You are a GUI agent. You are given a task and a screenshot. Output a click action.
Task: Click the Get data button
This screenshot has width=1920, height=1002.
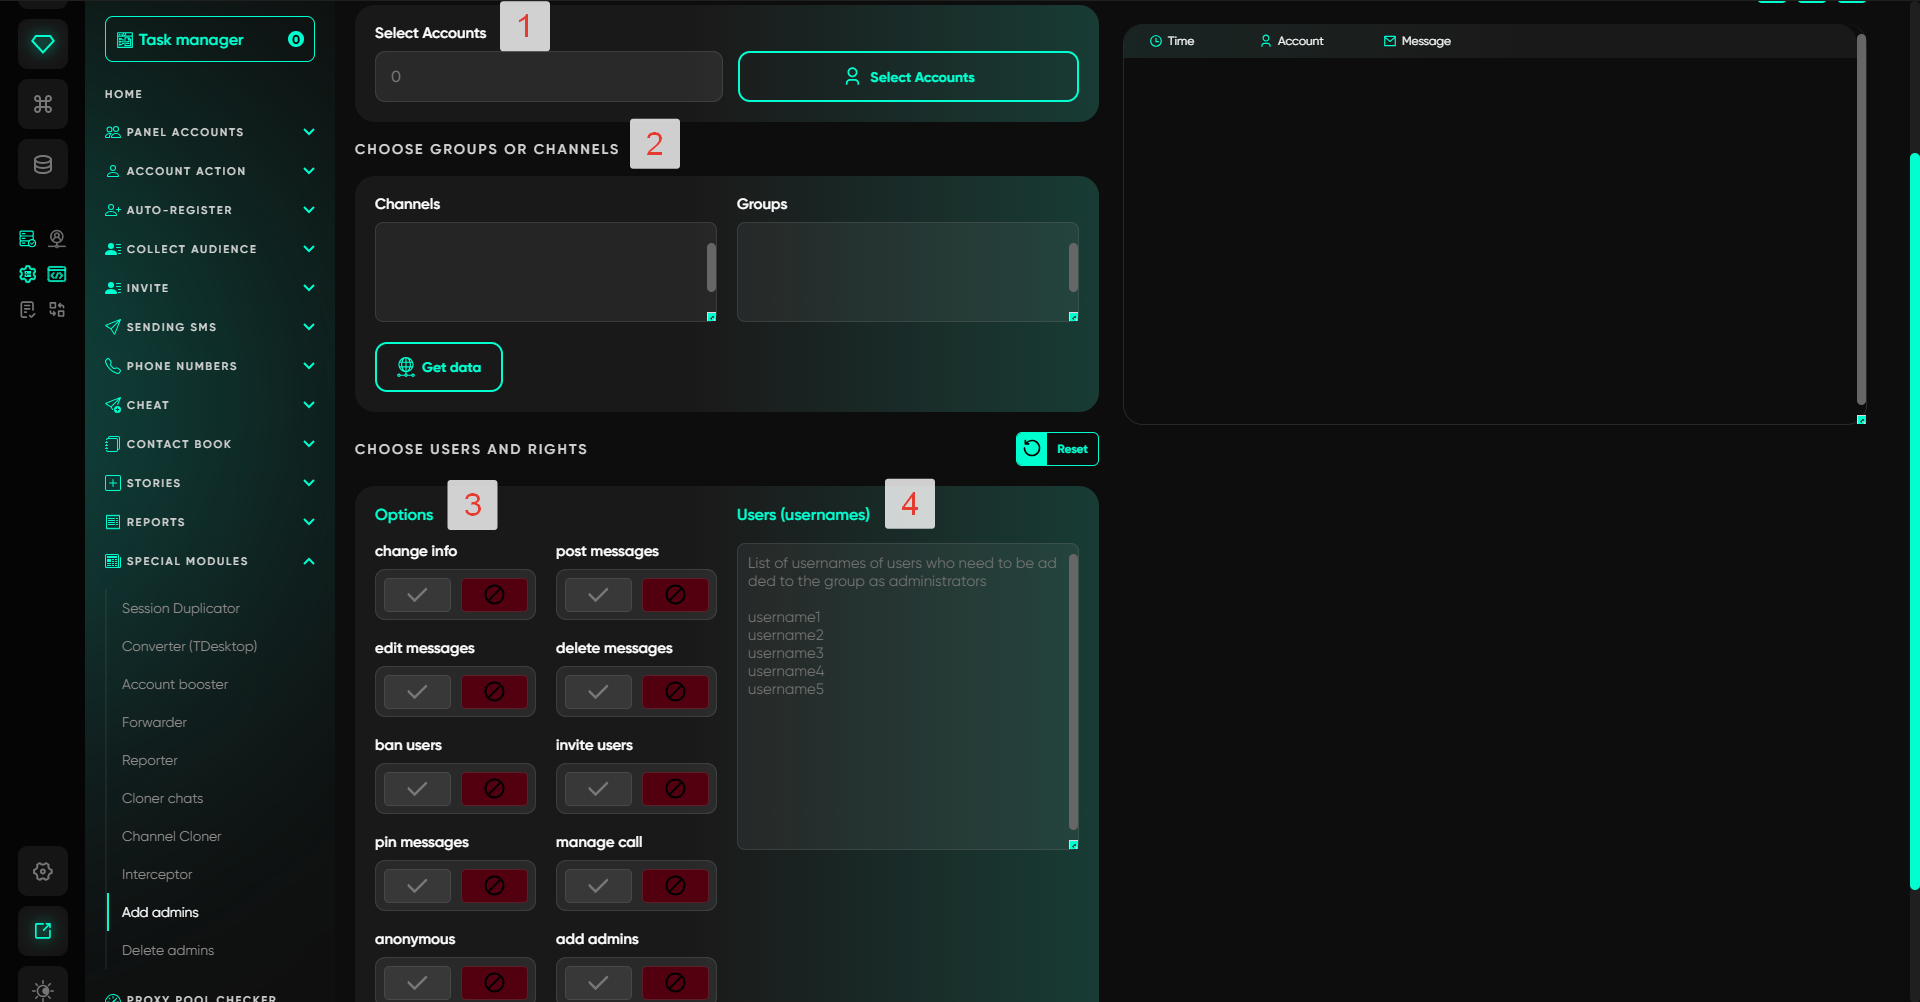[439, 367]
